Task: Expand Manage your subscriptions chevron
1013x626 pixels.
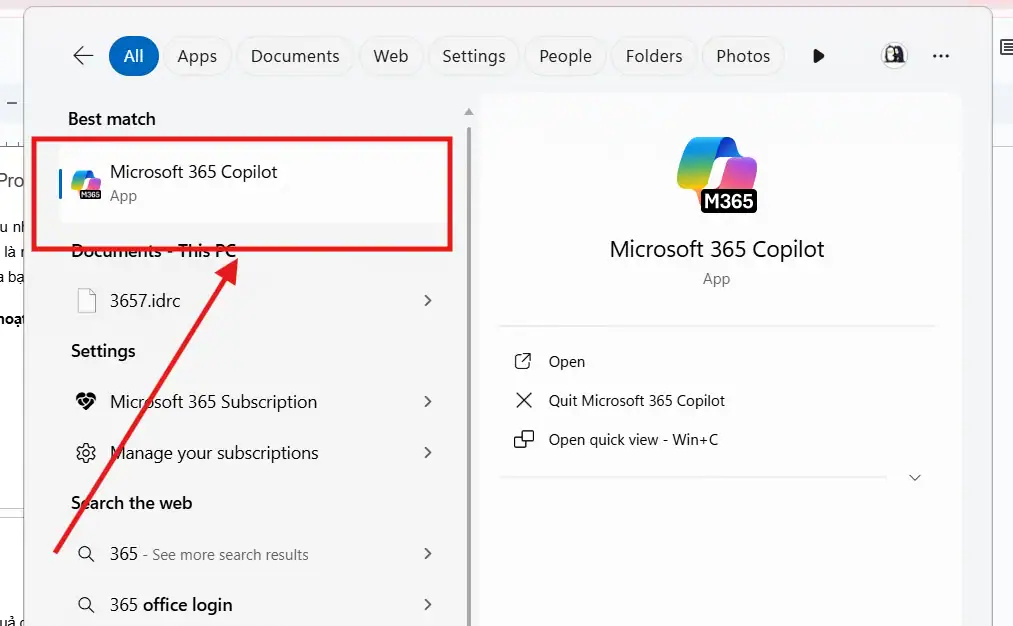Action: tap(428, 453)
